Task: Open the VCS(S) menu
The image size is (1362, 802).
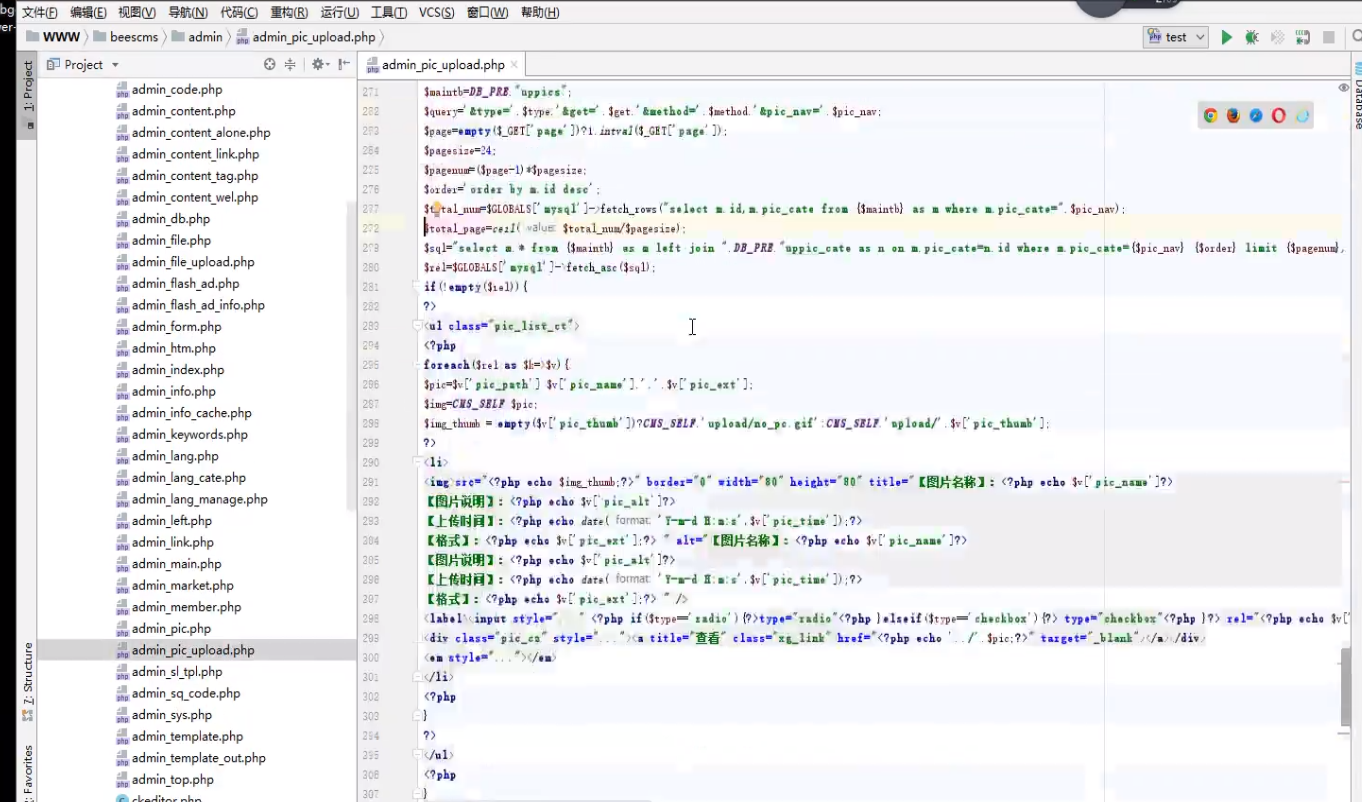Action: [437, 12]
